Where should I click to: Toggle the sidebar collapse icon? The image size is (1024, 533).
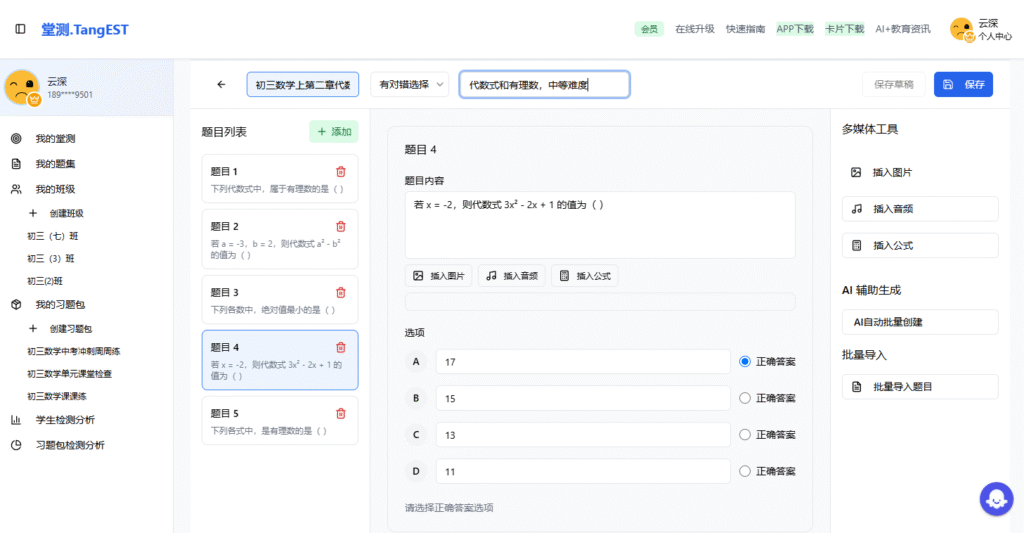(21, 29)
